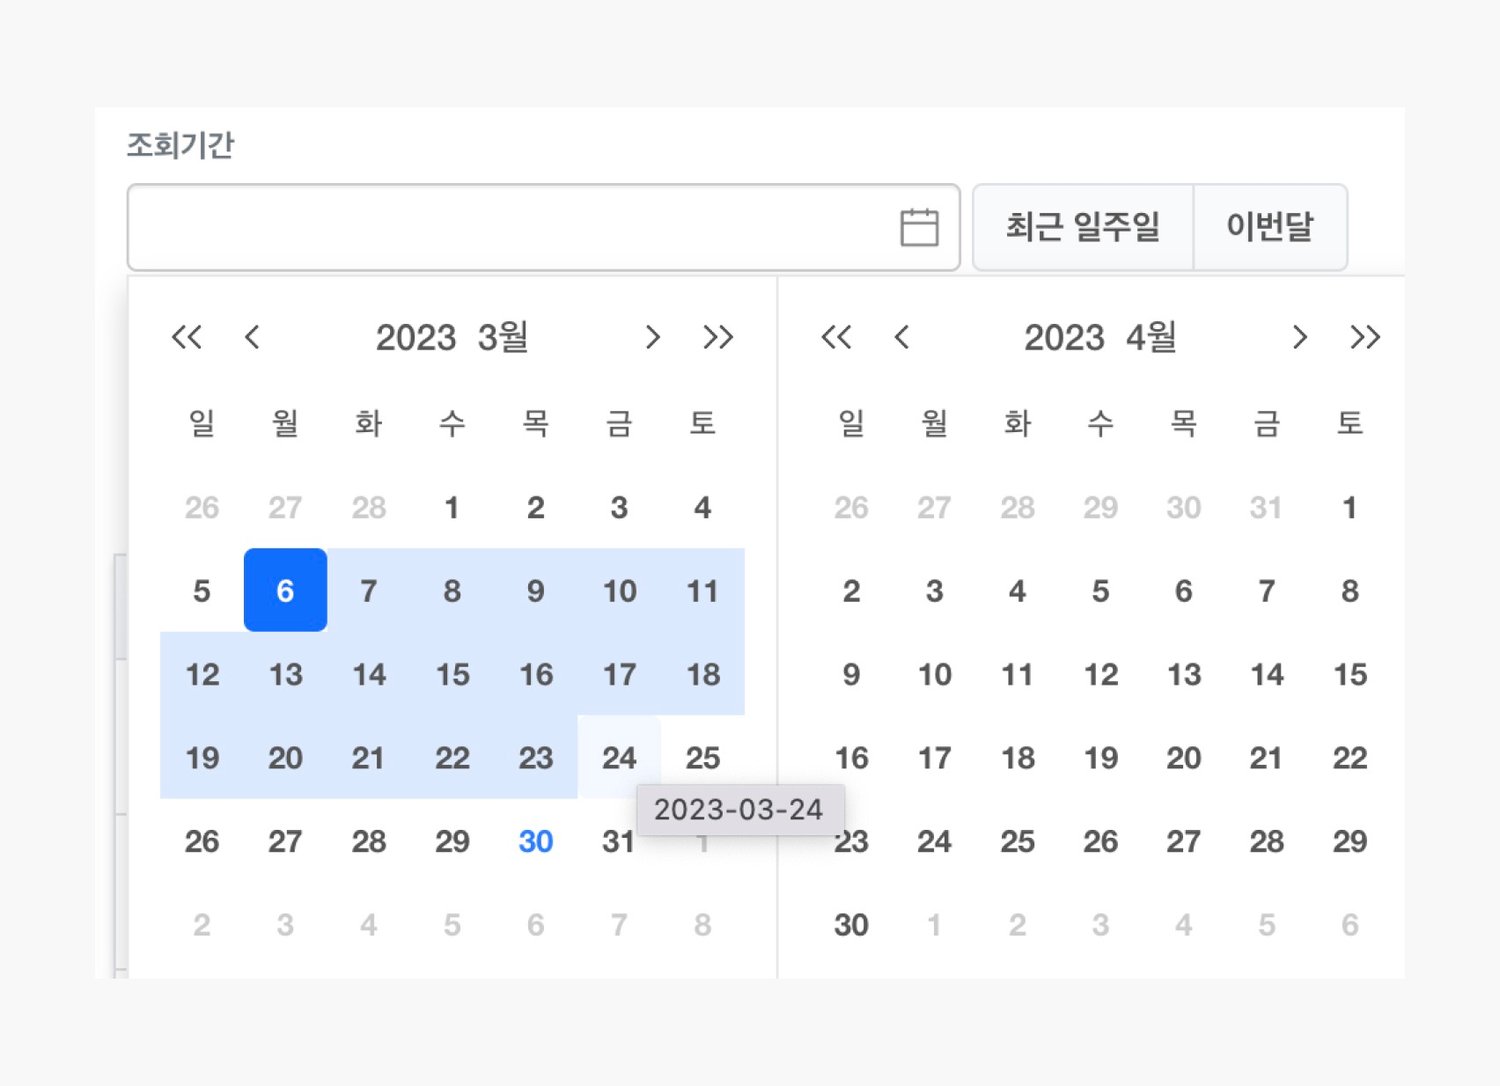Image resolution: width=1500 pixels, height=1086 pixels.
Task: Go to previous month in March panel
Action: click(x=252, y=338)
